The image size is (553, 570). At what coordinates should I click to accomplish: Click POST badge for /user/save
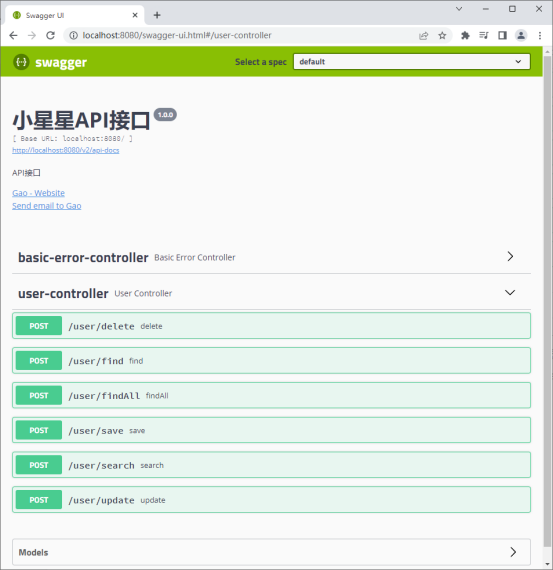tap(39, 430)
